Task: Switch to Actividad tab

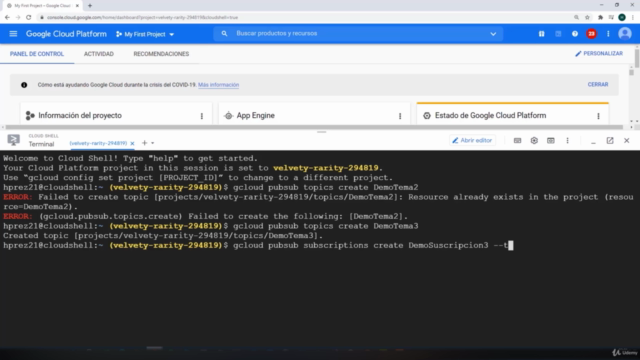Action: tap(99, 54)
